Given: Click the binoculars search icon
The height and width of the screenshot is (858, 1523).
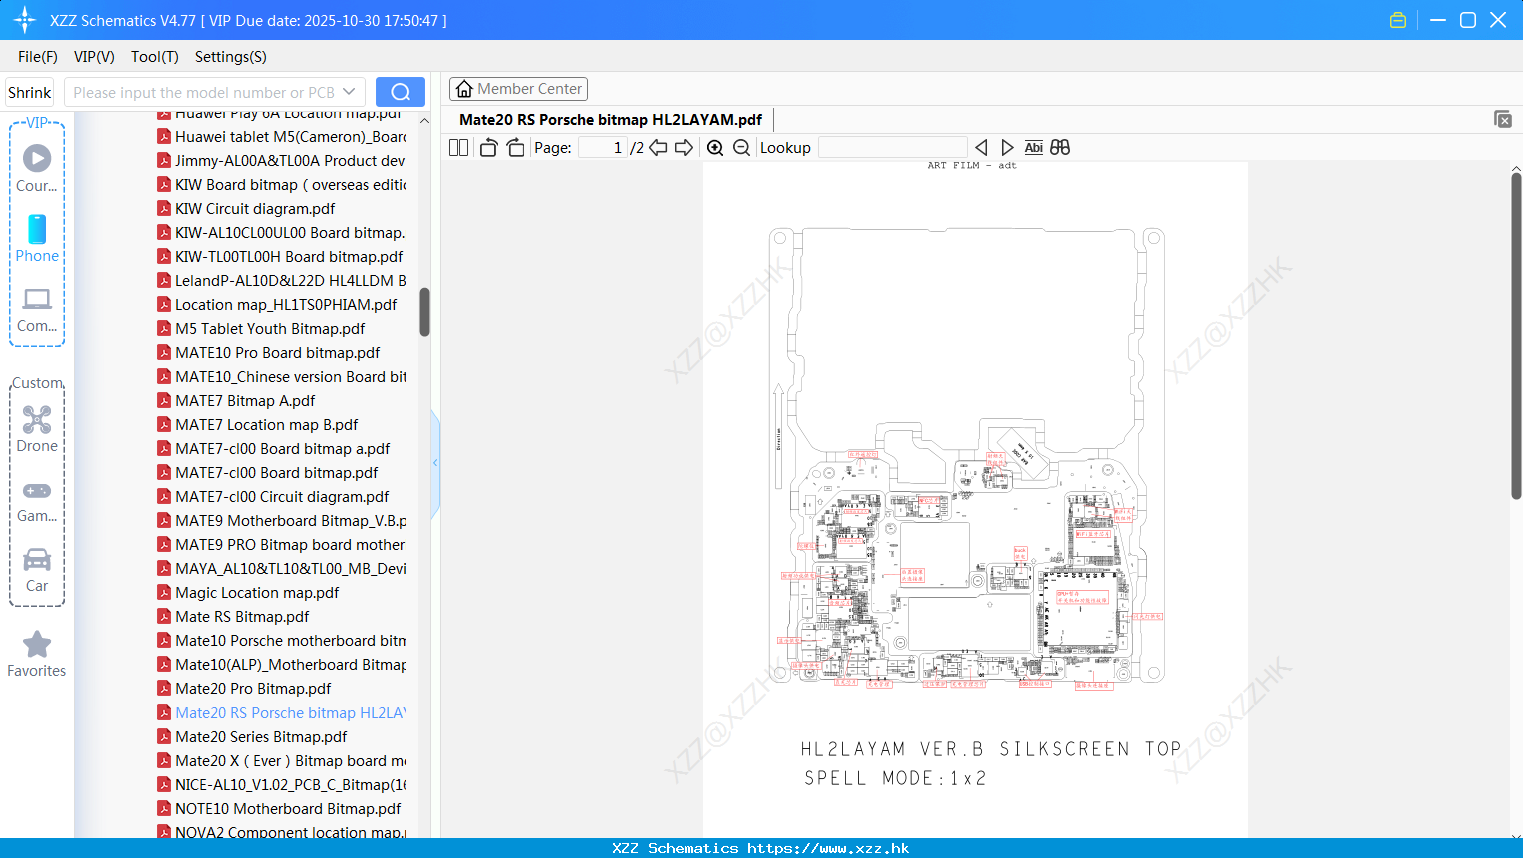Looking at the screenshot, I should point(1060,147).
